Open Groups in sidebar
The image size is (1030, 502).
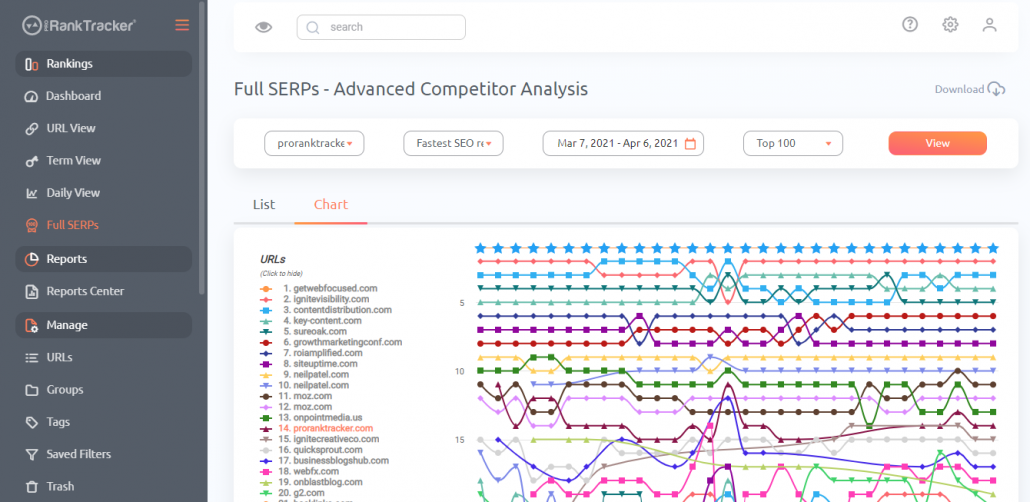tap(65, 390)
